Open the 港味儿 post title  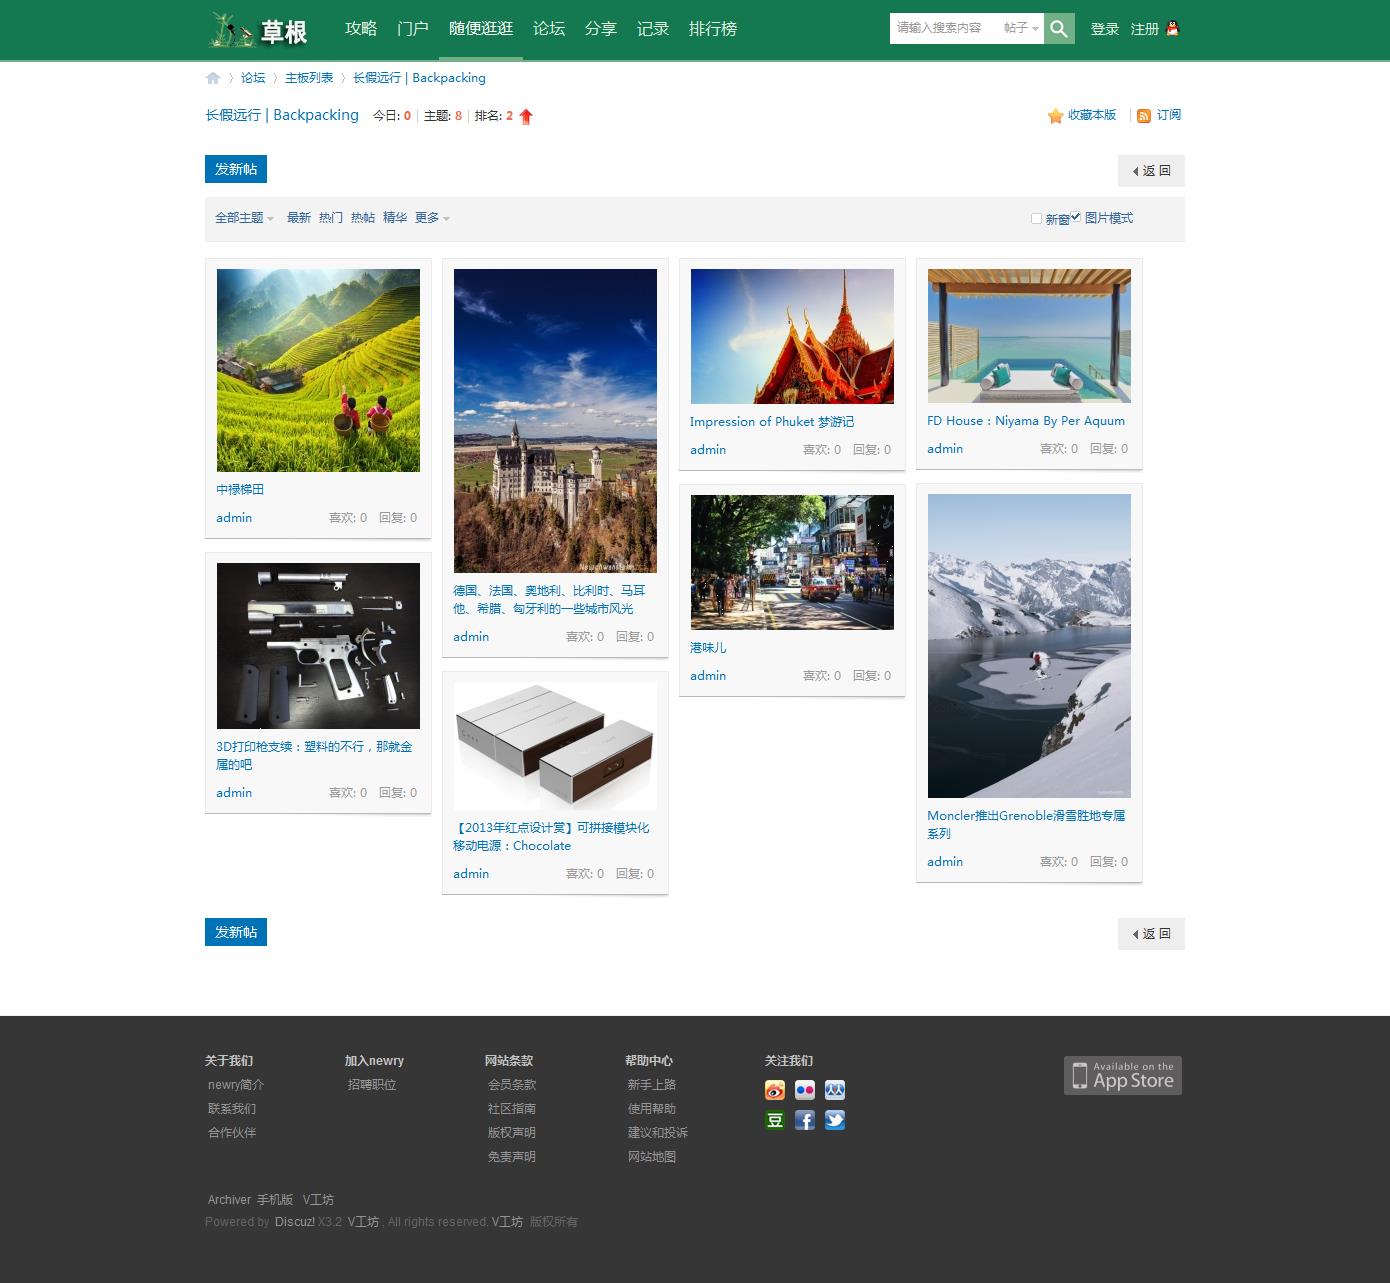[708, 648]
